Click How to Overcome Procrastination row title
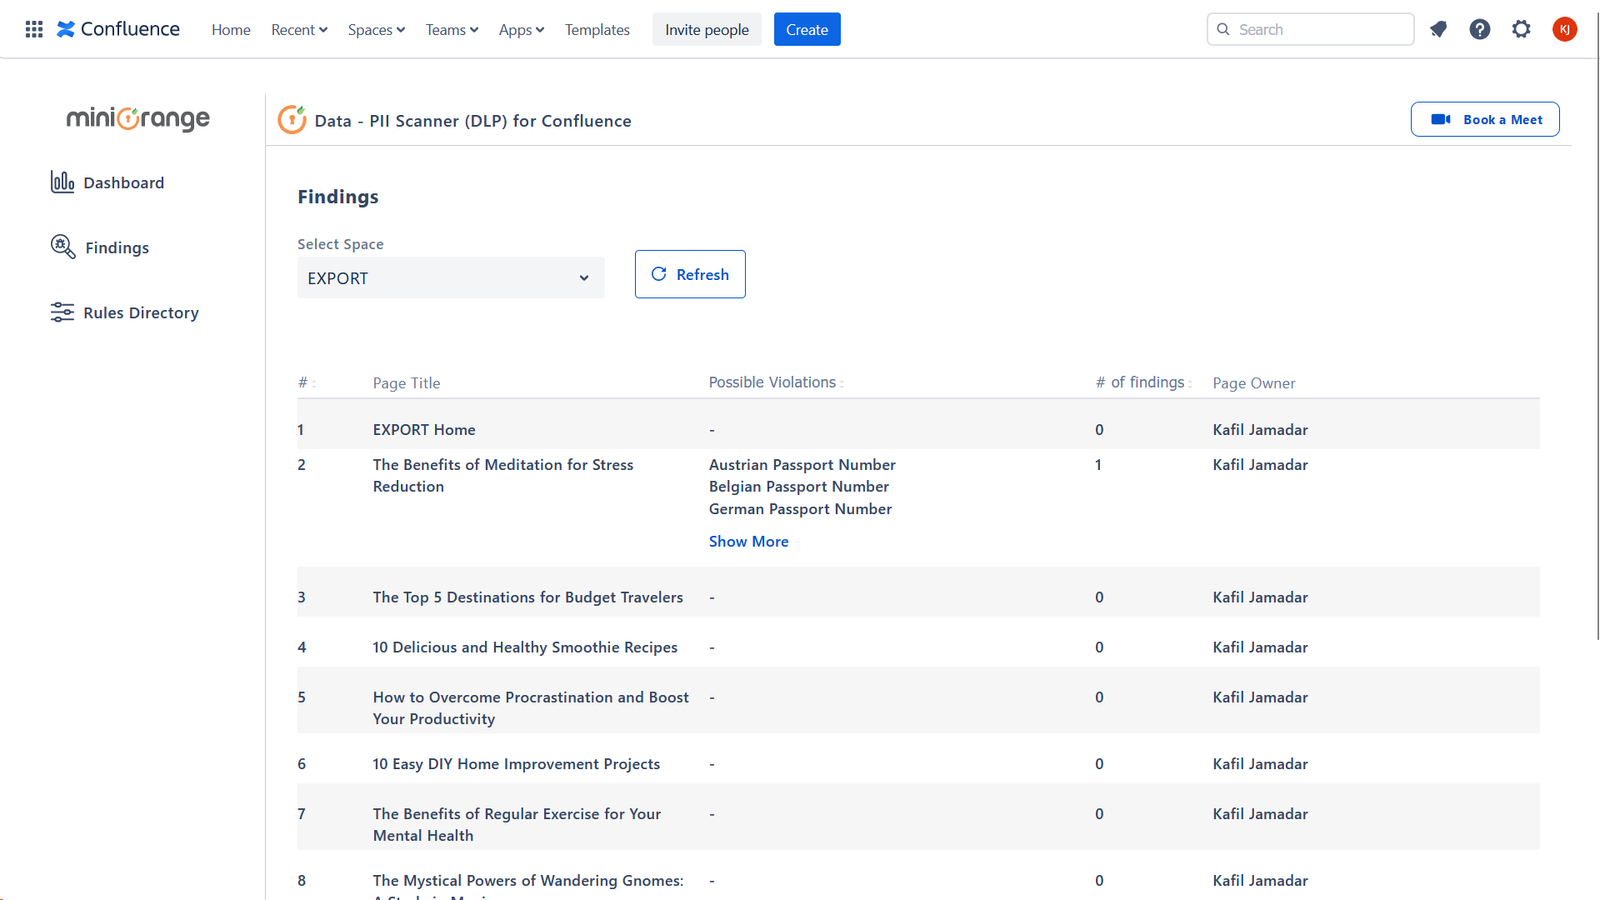 click(x=531, y=708)
